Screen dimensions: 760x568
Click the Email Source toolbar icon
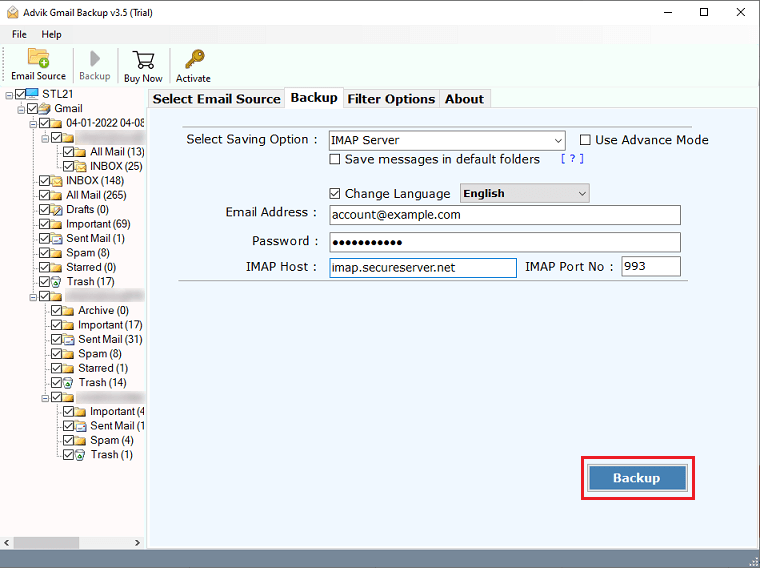coord(38,58)
